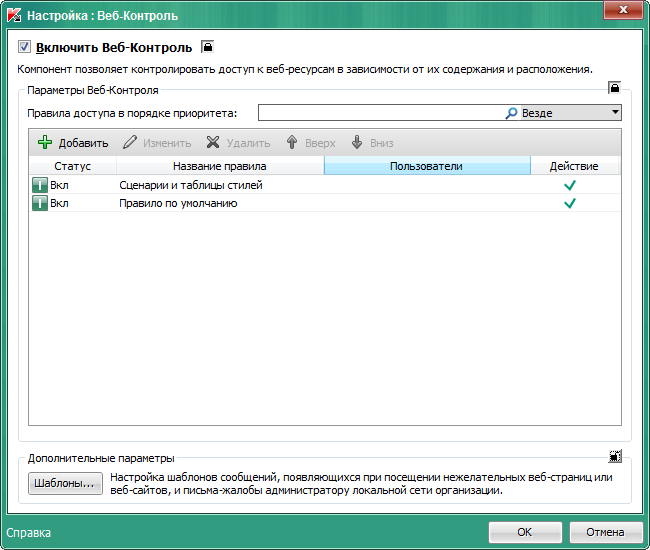
Task: Click inside the rules search input field
Action: tap(381, 113)
